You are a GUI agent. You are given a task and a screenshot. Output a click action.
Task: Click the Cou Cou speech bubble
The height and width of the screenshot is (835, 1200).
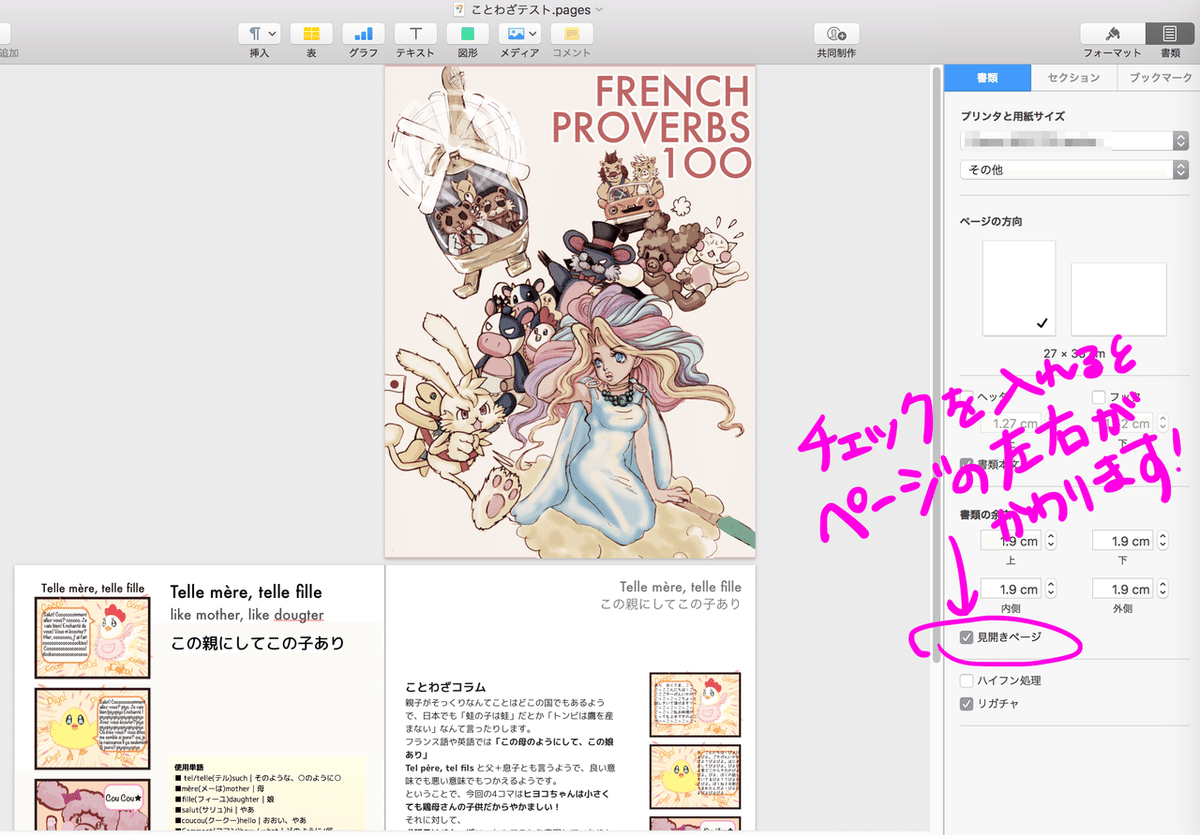[x=123, y=798]
